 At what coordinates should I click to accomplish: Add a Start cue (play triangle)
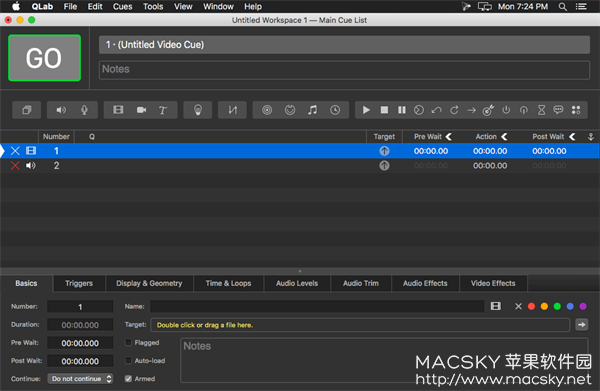click(366, 110)
